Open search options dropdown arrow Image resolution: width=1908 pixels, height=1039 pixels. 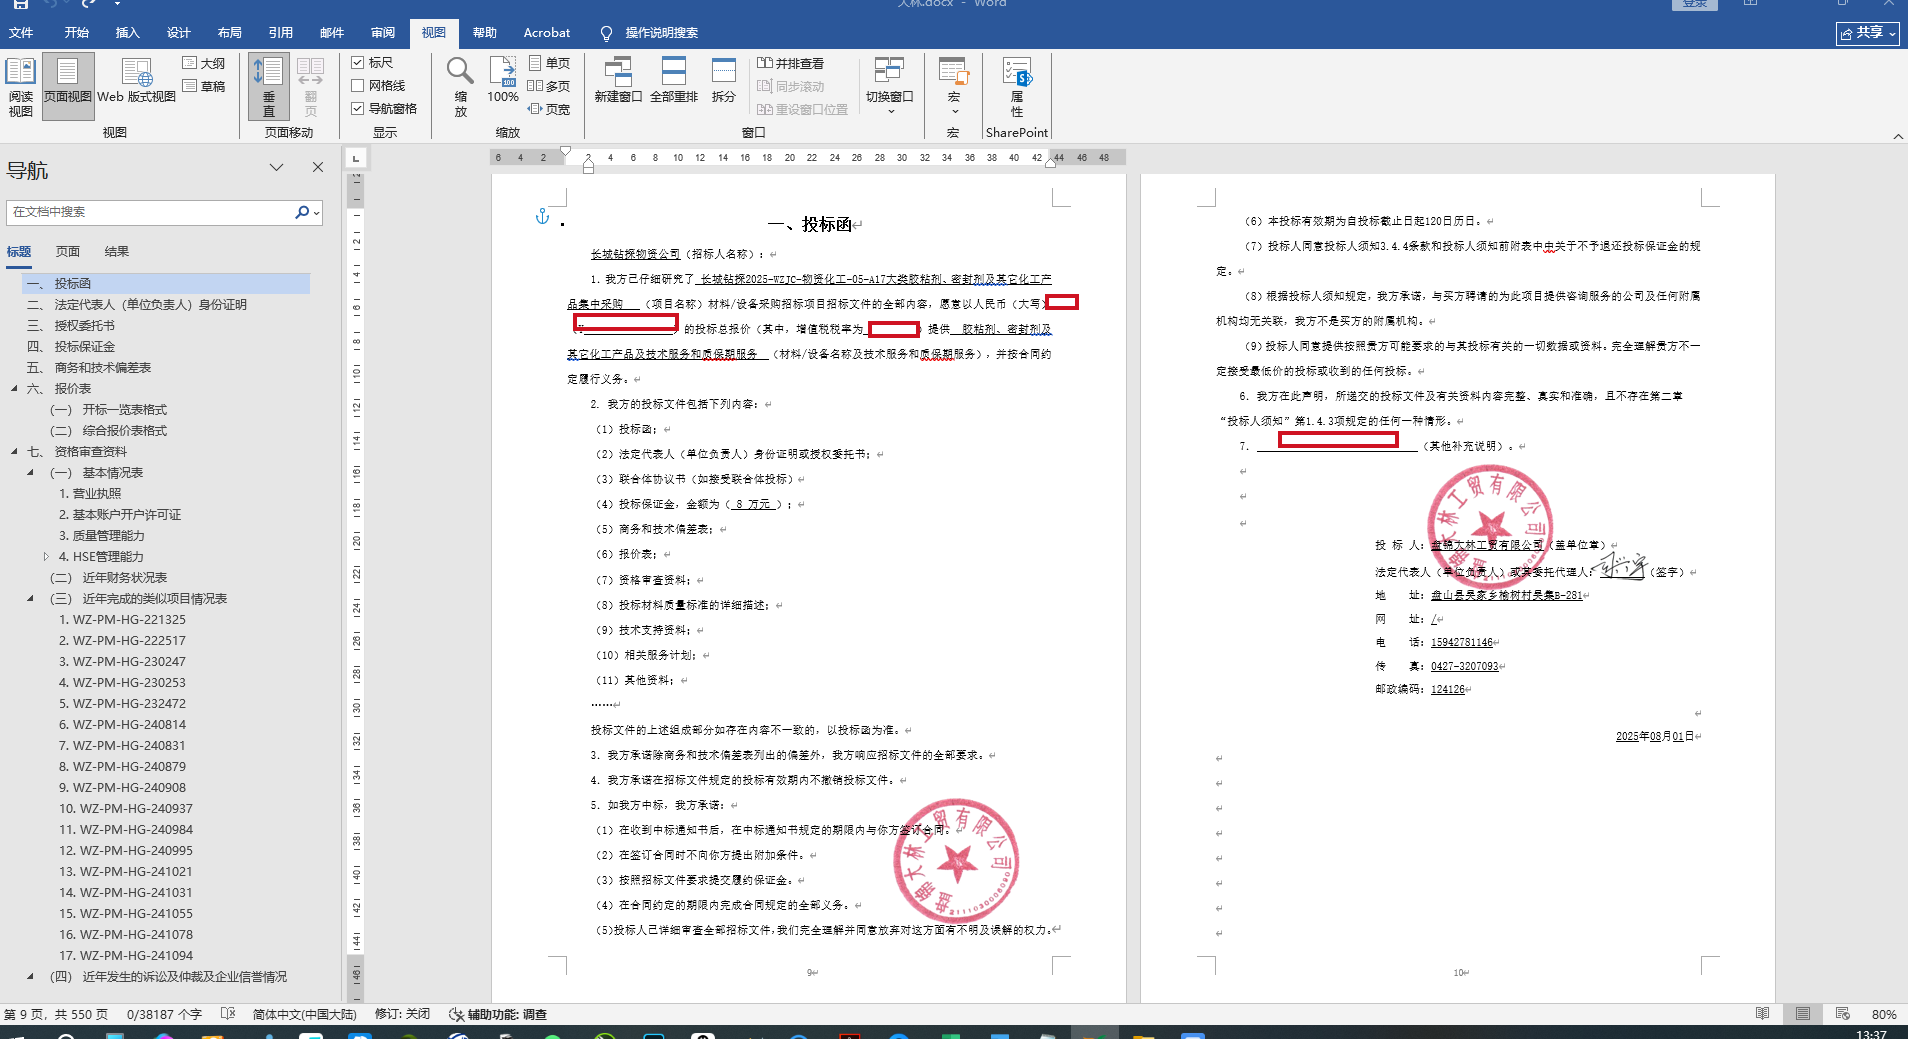(x=317, y=212)
